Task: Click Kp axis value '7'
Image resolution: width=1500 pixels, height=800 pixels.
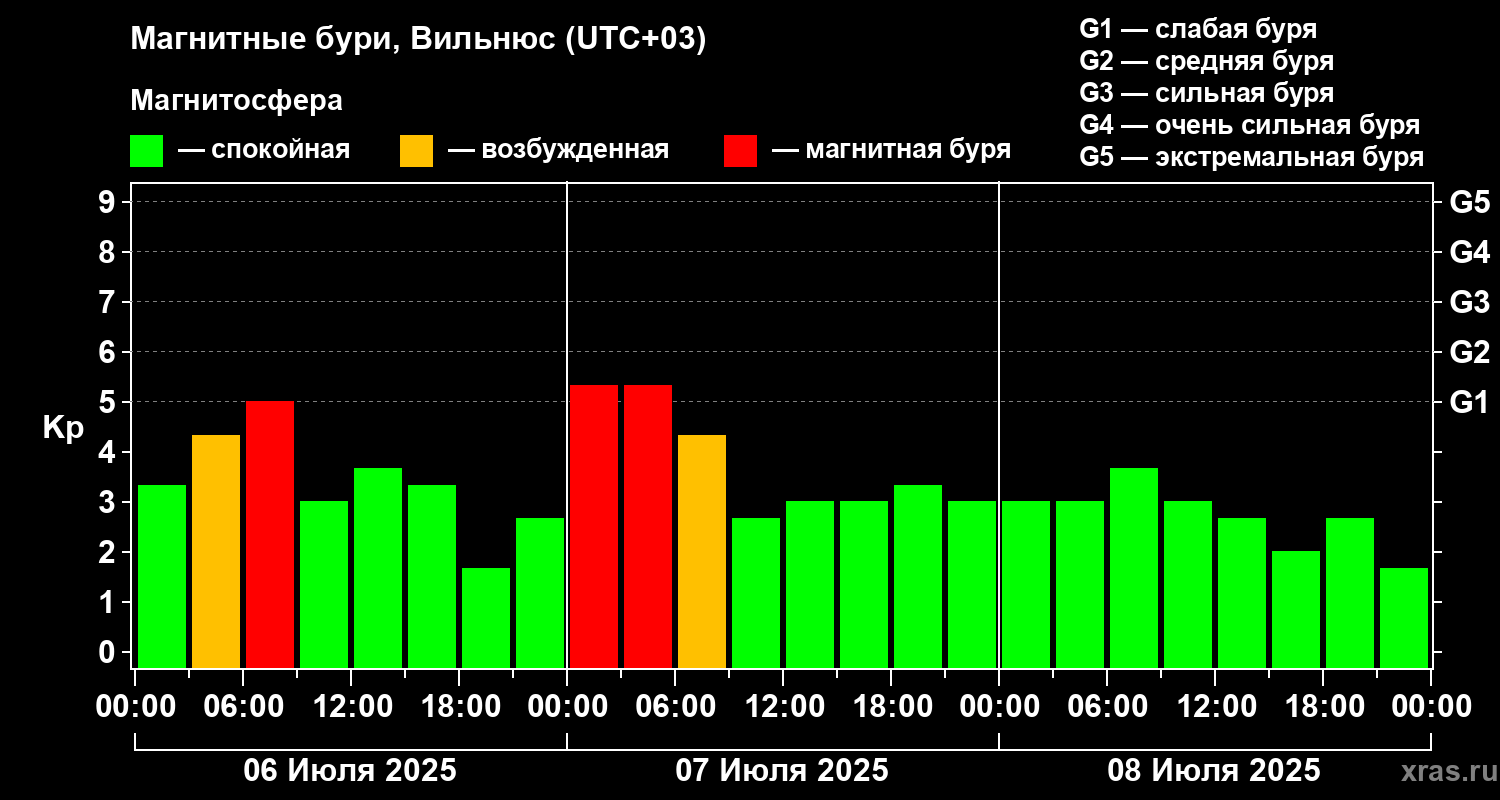Action: (x=109, y=302)
